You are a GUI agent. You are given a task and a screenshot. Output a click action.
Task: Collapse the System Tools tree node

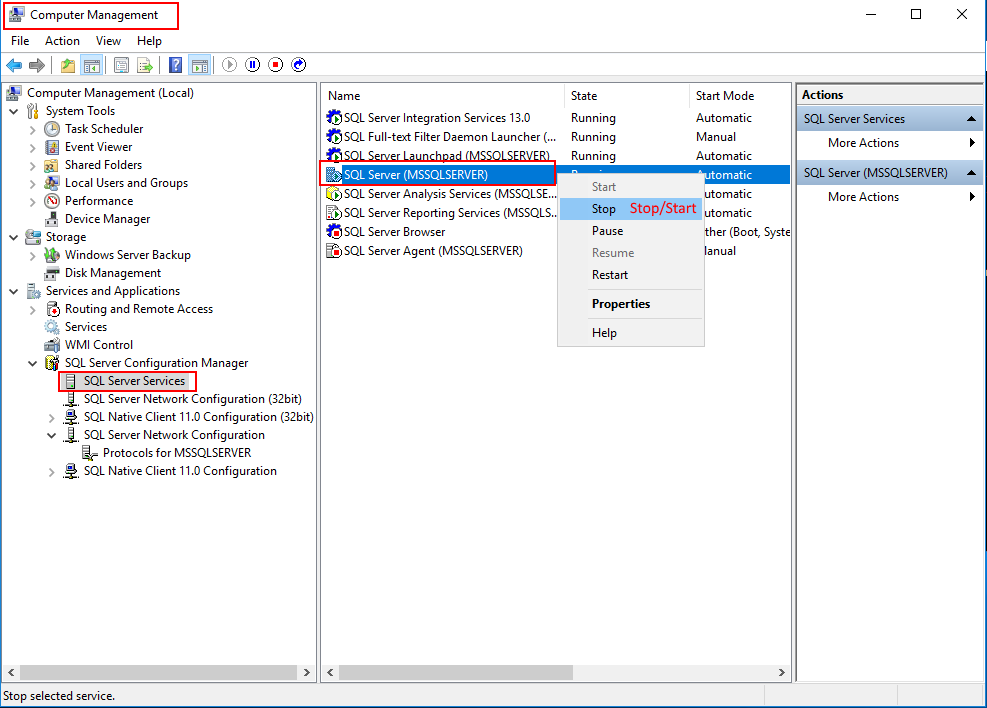[x=14, y=111]
